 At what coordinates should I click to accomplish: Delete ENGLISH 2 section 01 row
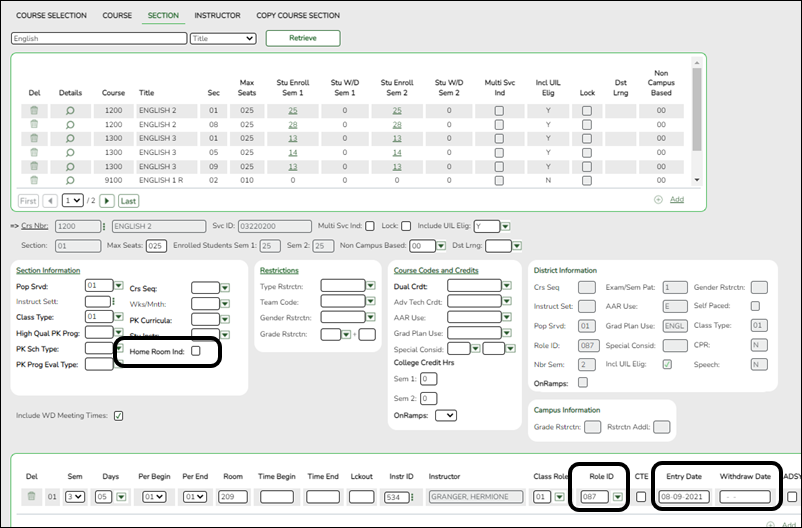click(34, 111)
